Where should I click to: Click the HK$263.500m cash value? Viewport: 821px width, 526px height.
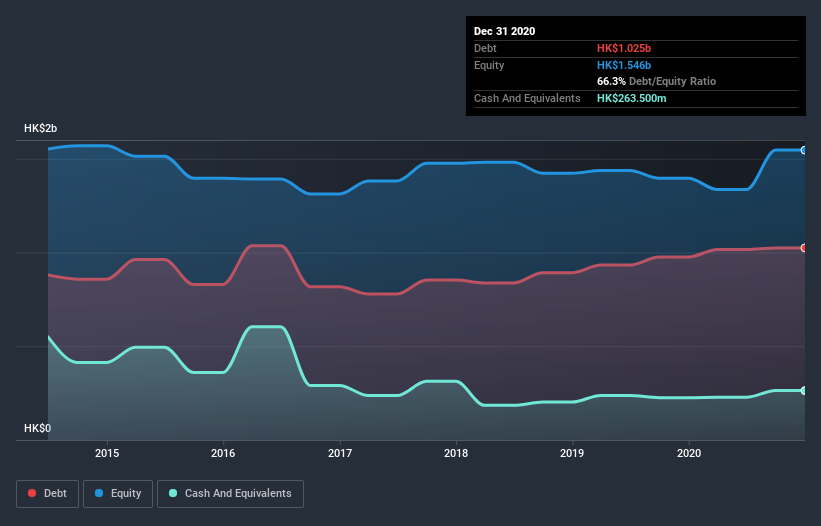pyautogui.click(x=631, y=98)
